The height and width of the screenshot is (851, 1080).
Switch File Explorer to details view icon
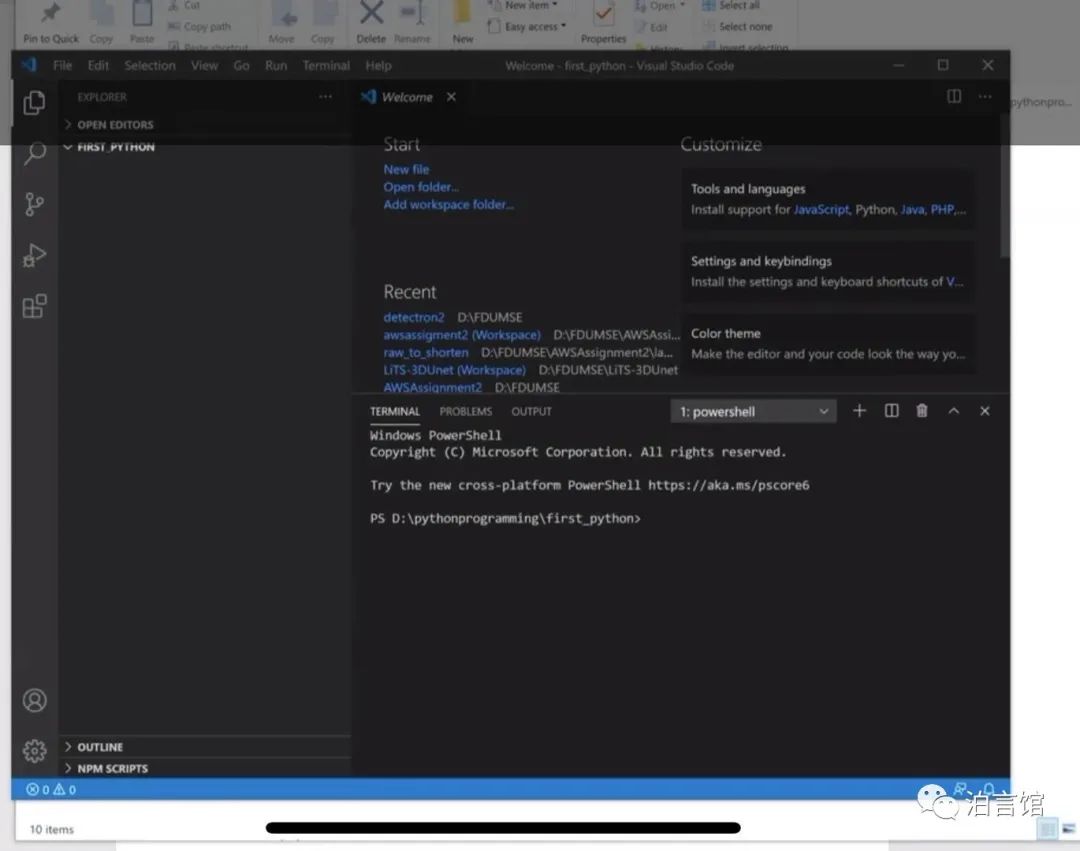point(1048,828)
